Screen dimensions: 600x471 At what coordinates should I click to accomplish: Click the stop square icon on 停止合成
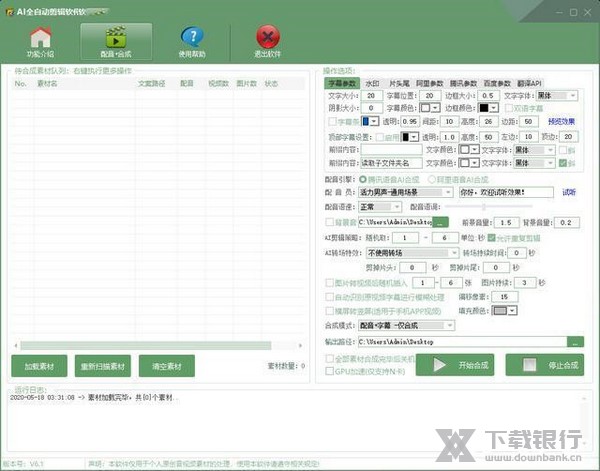coord(530,365)
